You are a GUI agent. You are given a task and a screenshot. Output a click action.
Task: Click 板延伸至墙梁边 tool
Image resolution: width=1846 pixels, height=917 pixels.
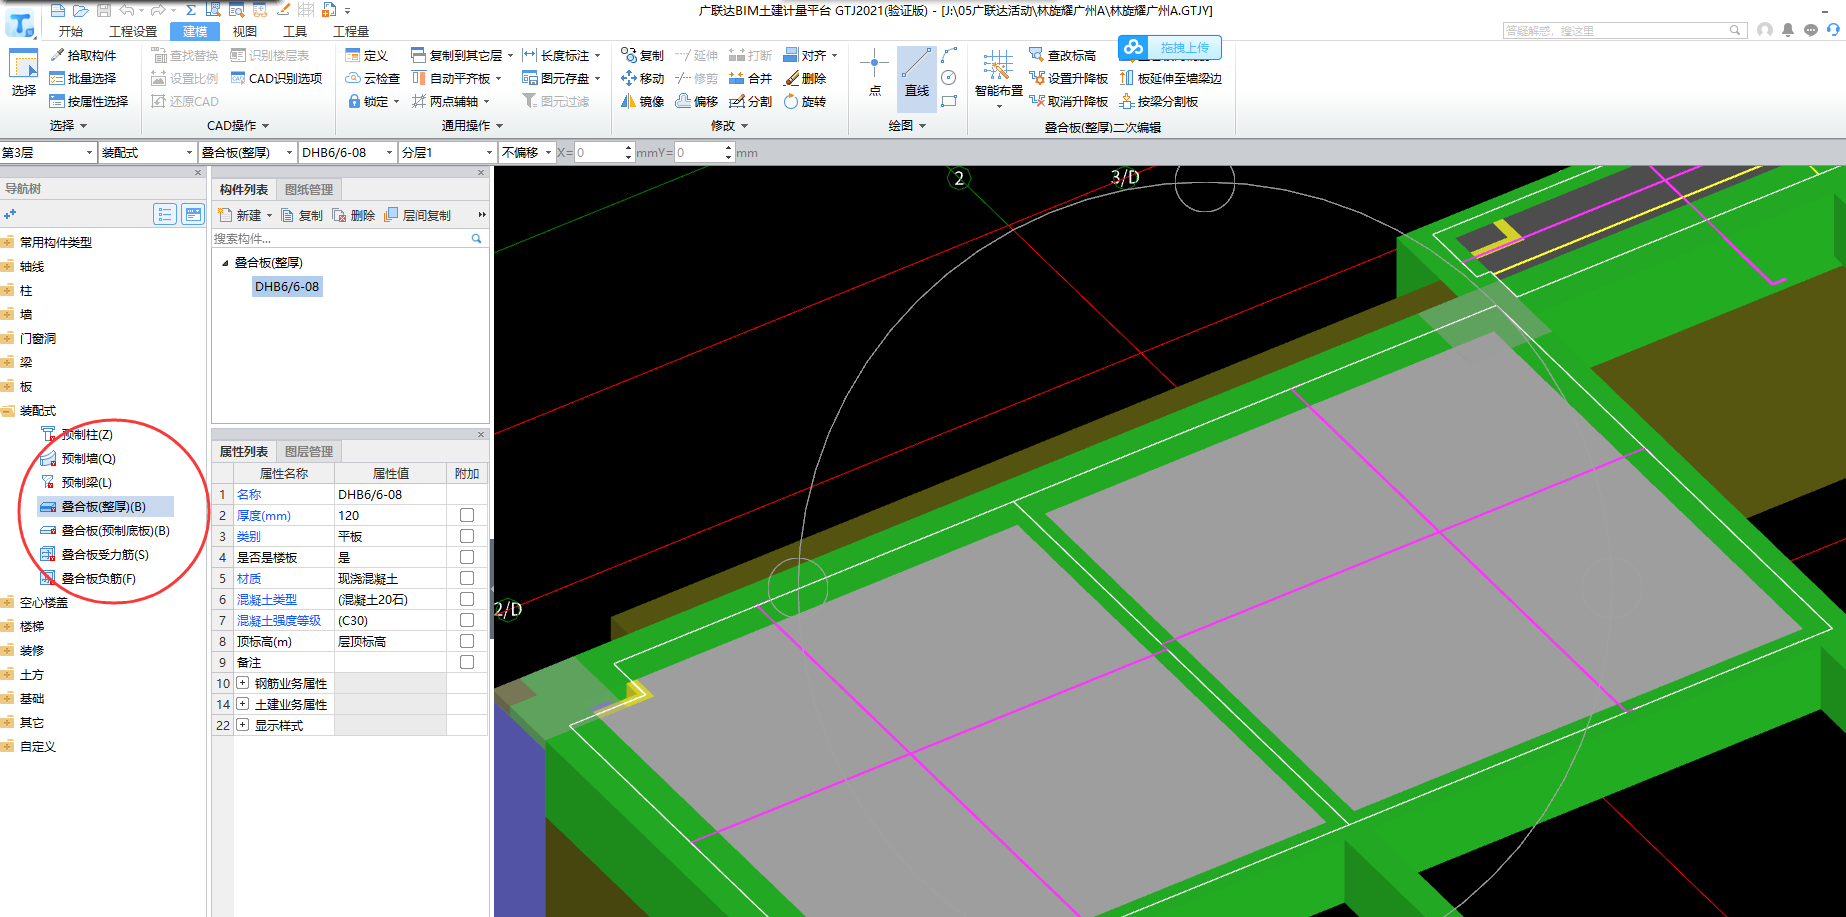1171,78
